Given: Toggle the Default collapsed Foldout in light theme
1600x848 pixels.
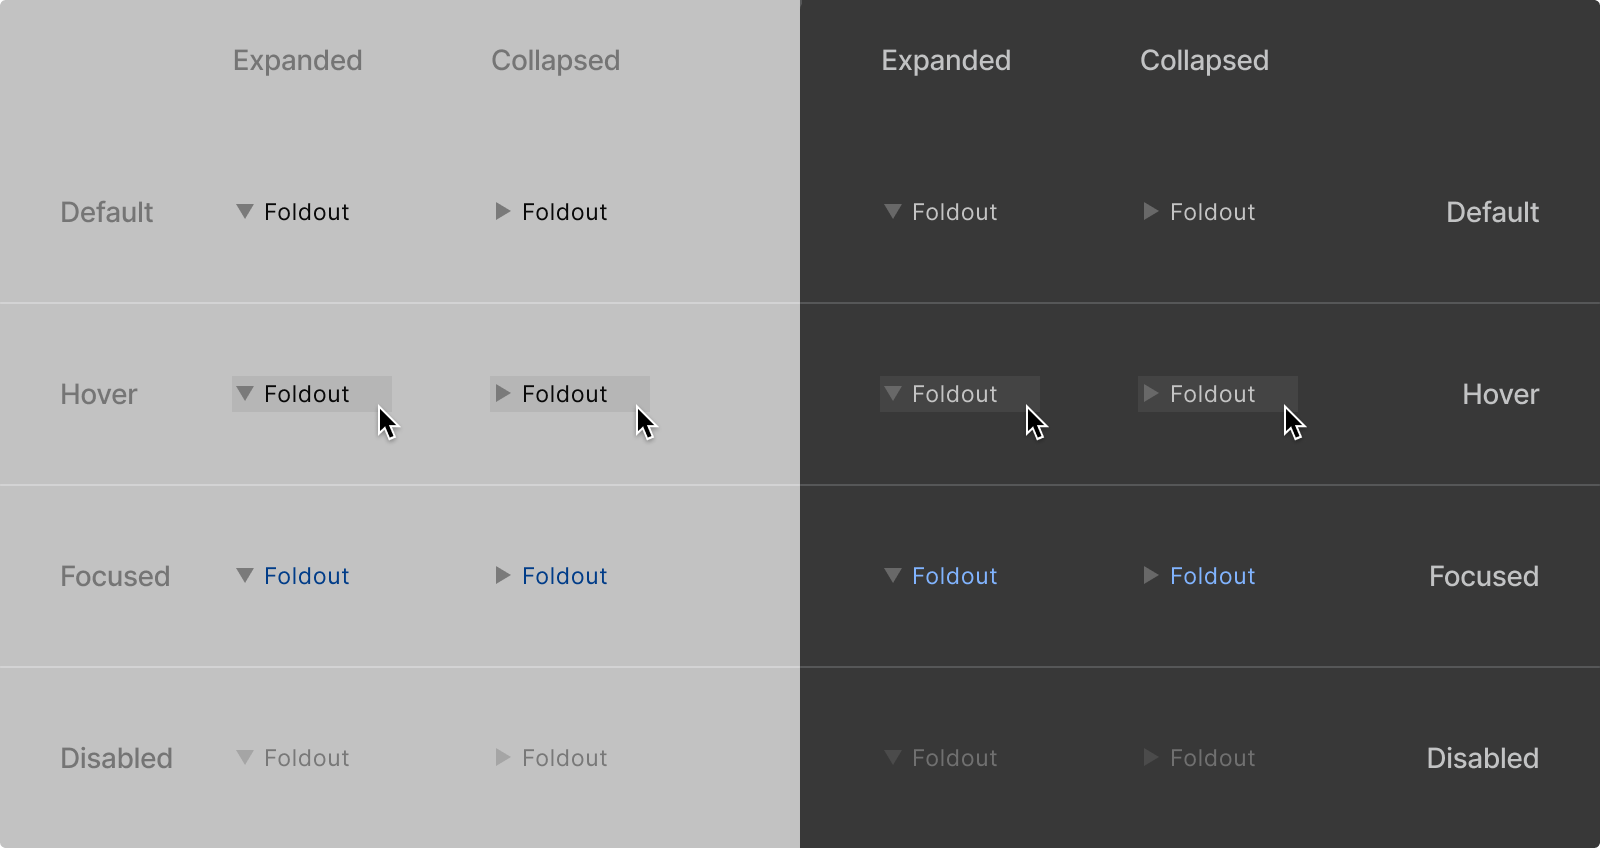Looking at the screenshot, I should click(564, 212).
